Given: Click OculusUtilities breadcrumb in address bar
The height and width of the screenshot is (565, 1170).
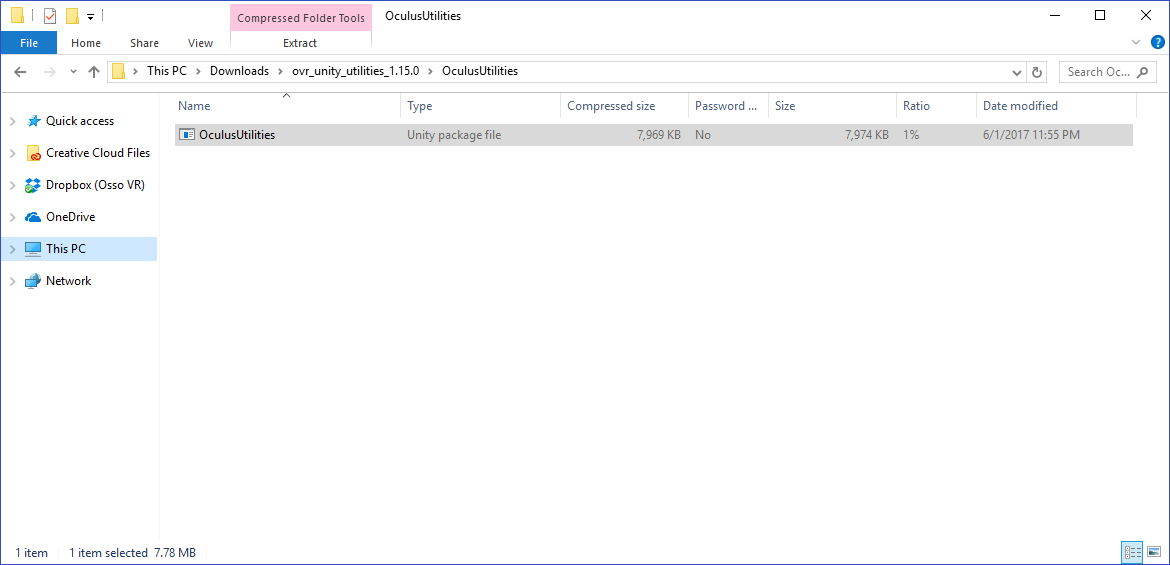Looking at the screenshot, I should click(x=480, y=72).
